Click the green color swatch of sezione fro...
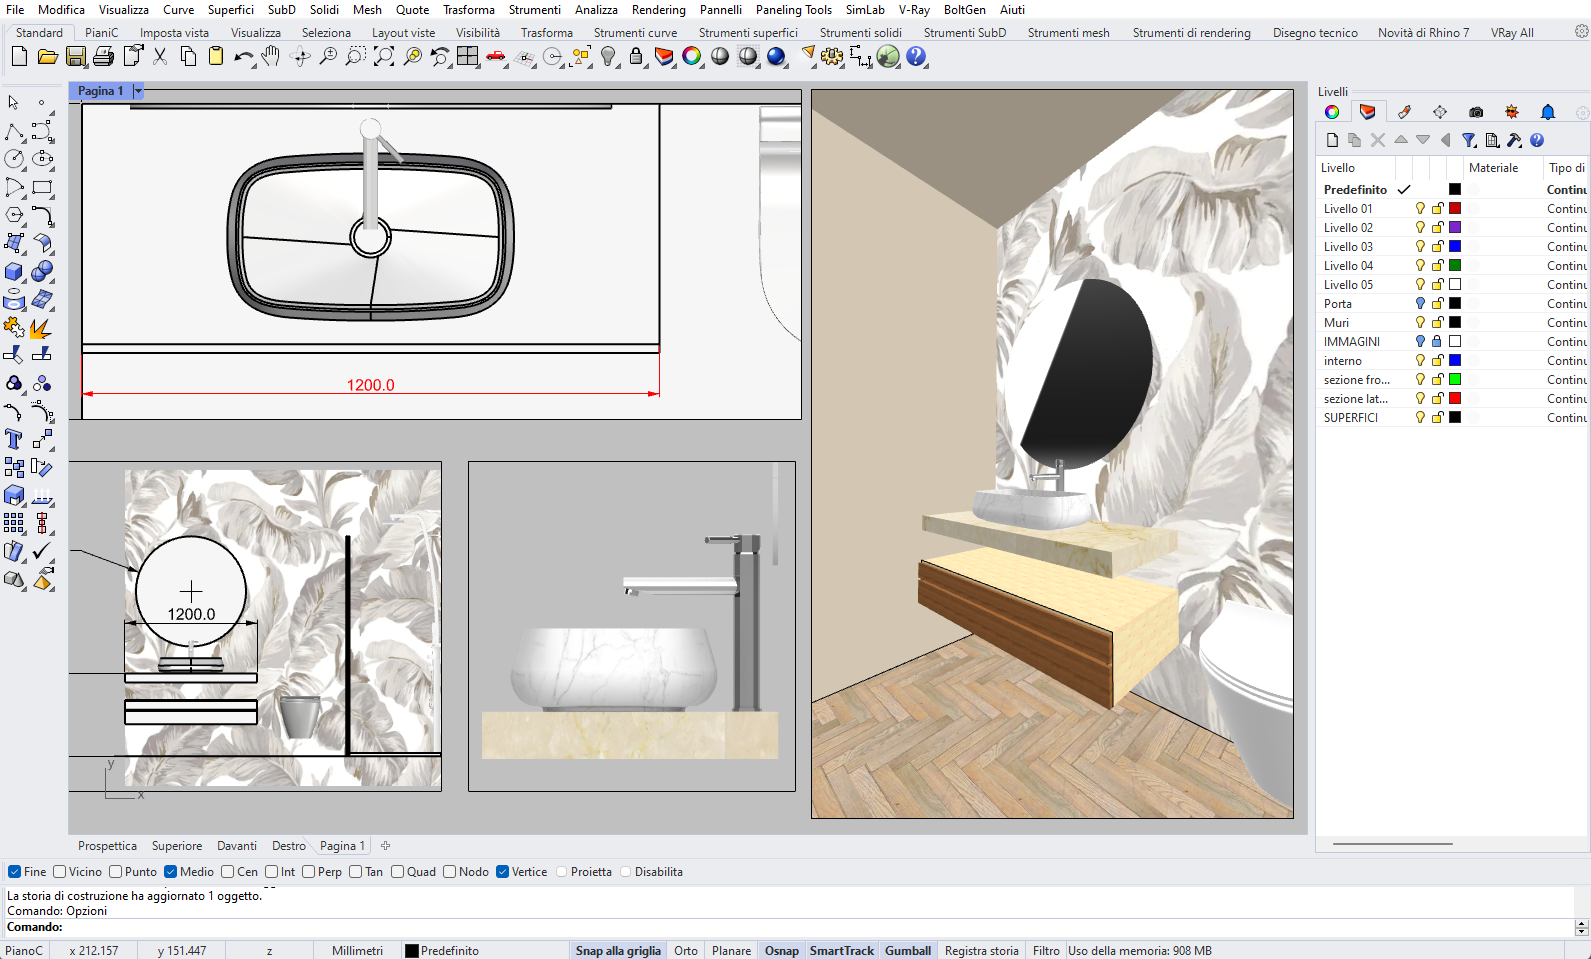Image resolution: width=1591 pixels, height=959 pixels. [x=1455, y=380]
